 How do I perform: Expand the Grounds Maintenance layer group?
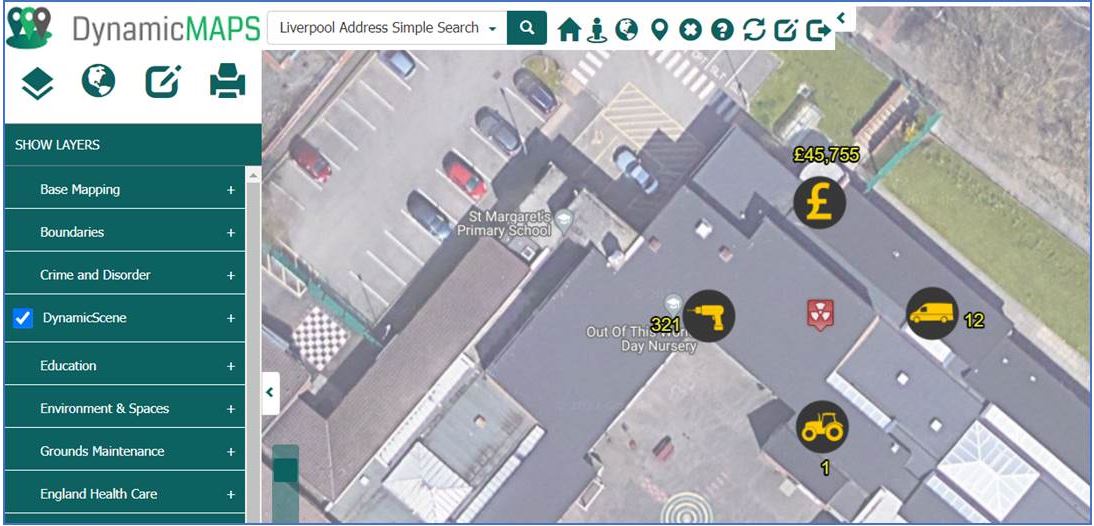231,452
